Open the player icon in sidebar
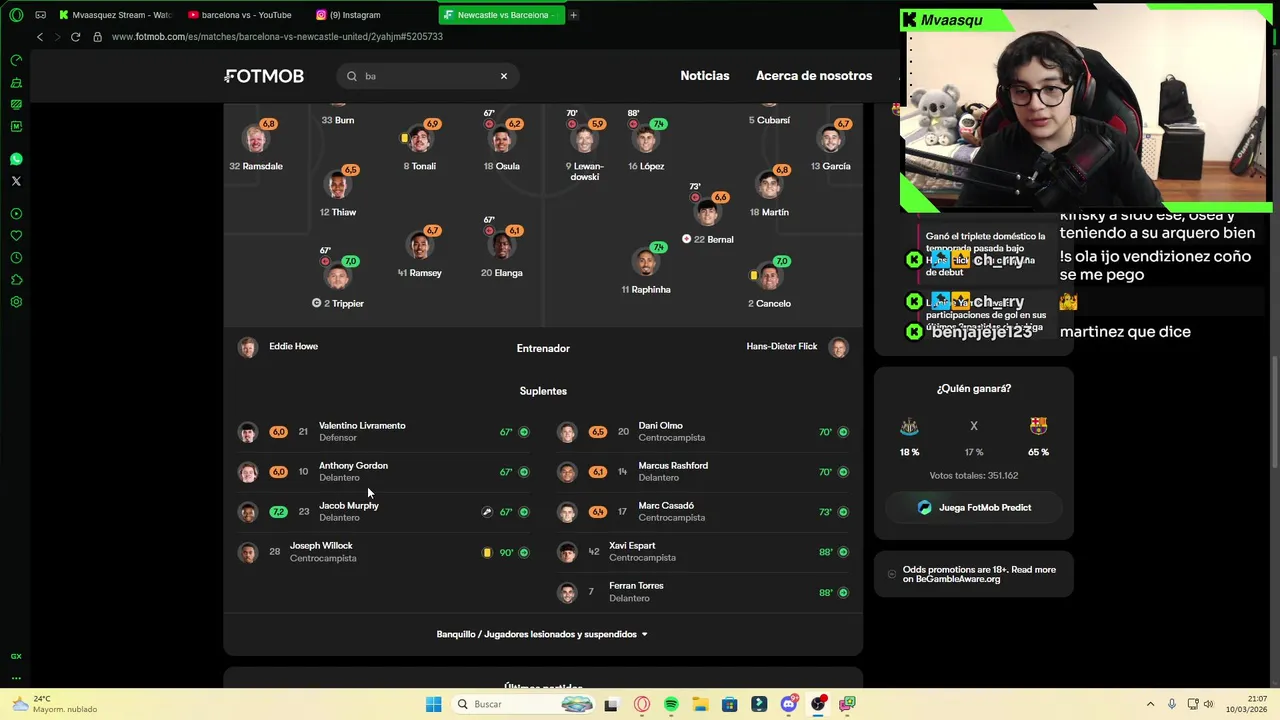Viewport: 1280px width, 720px height. tap(16, 214)
